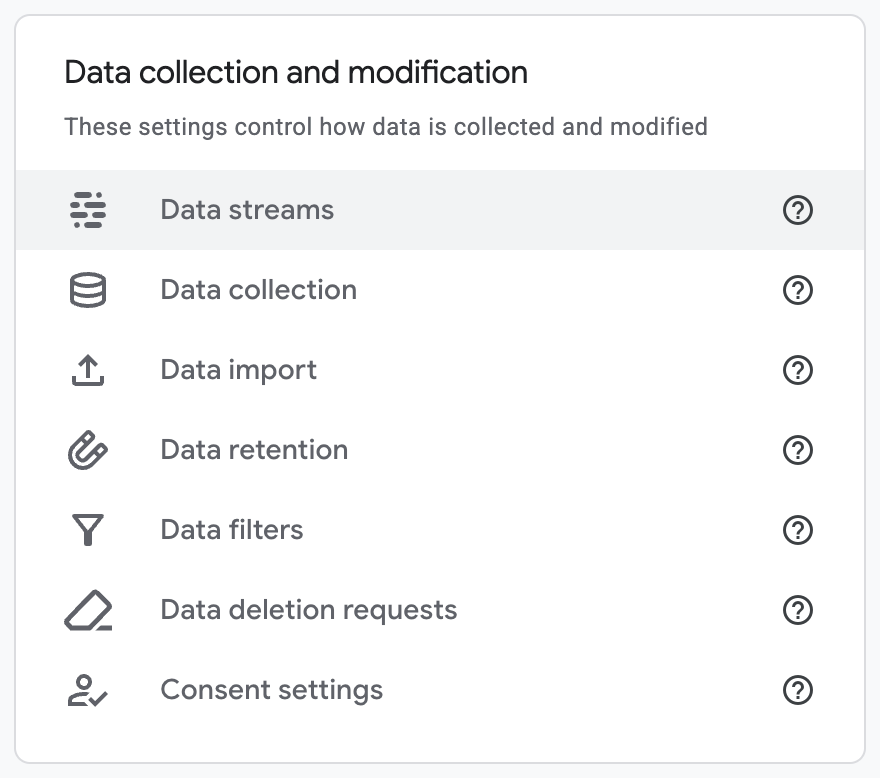
Task: Show help for Data deletion requests
Action: click(x=798, y=610)
